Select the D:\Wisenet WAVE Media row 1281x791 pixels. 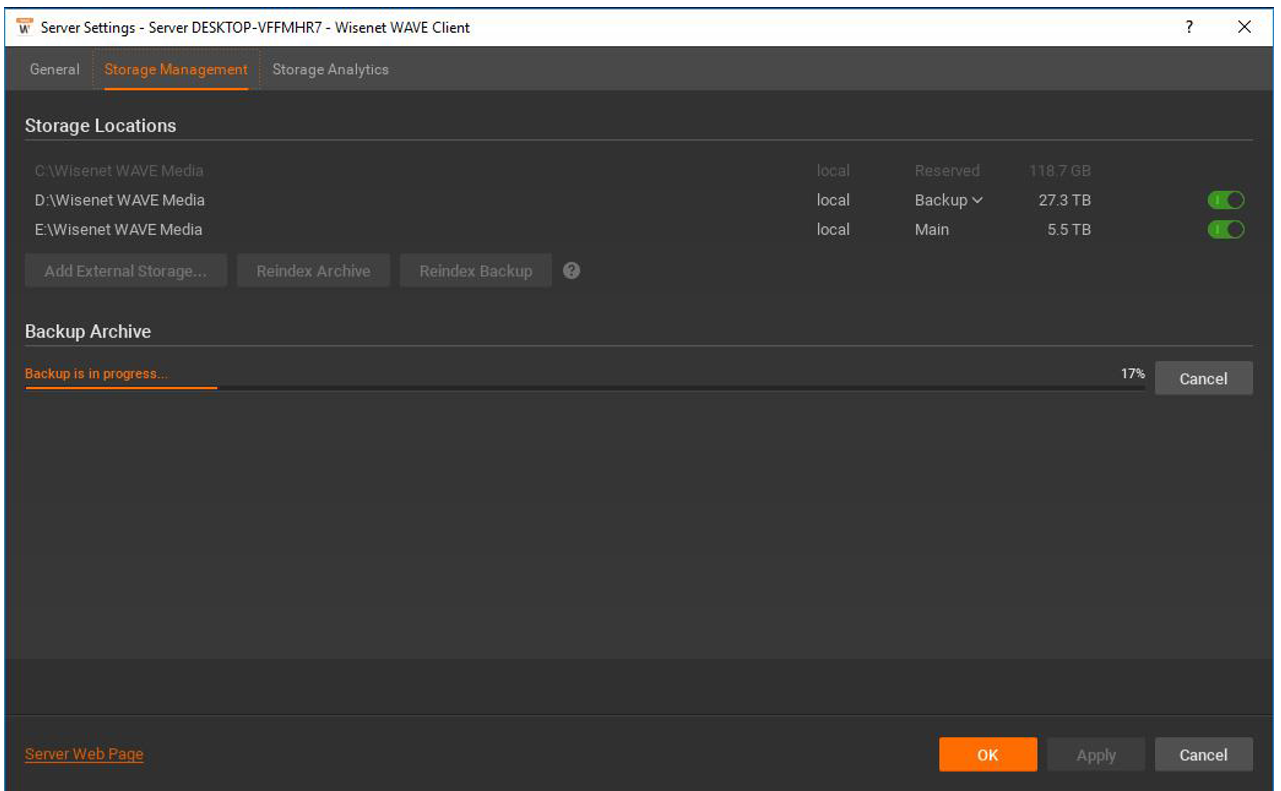pyautogui.click(x=638, y=200)
